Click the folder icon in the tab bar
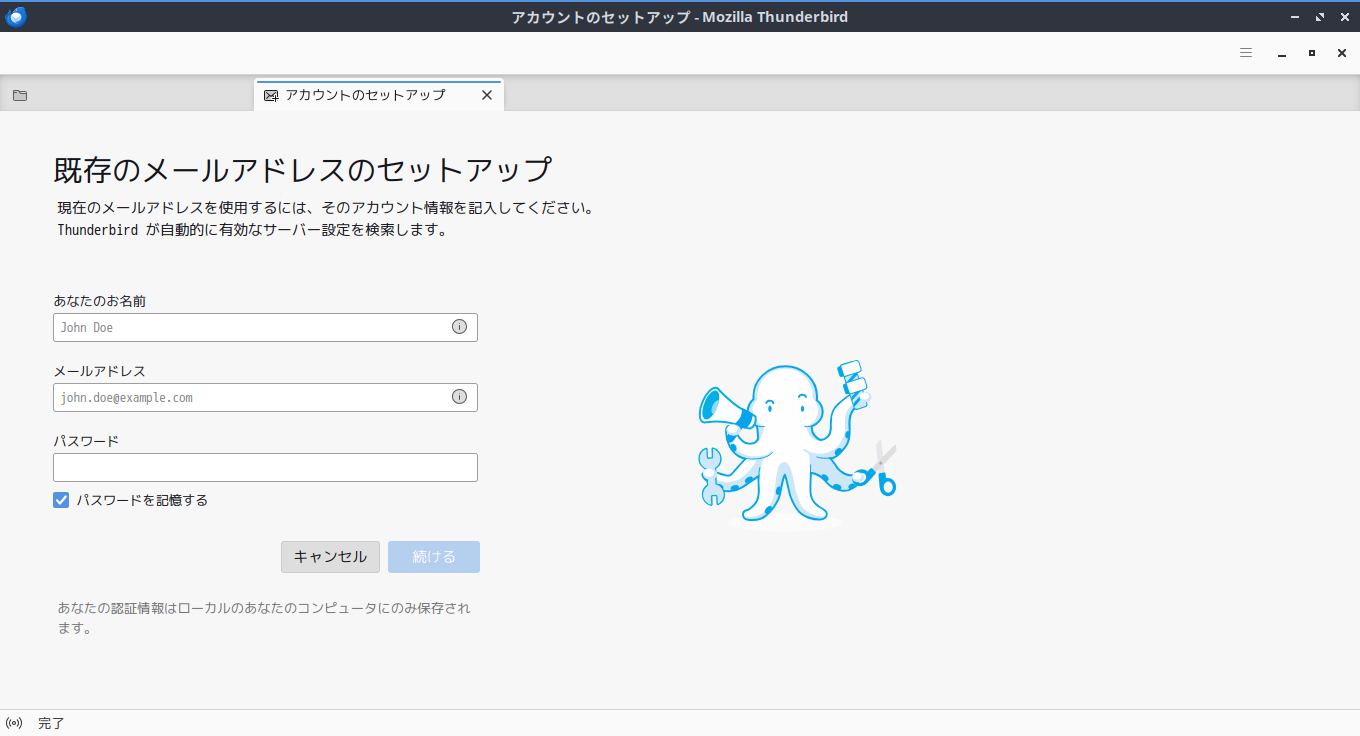The image size is (1360, 736). coord(20,96)
